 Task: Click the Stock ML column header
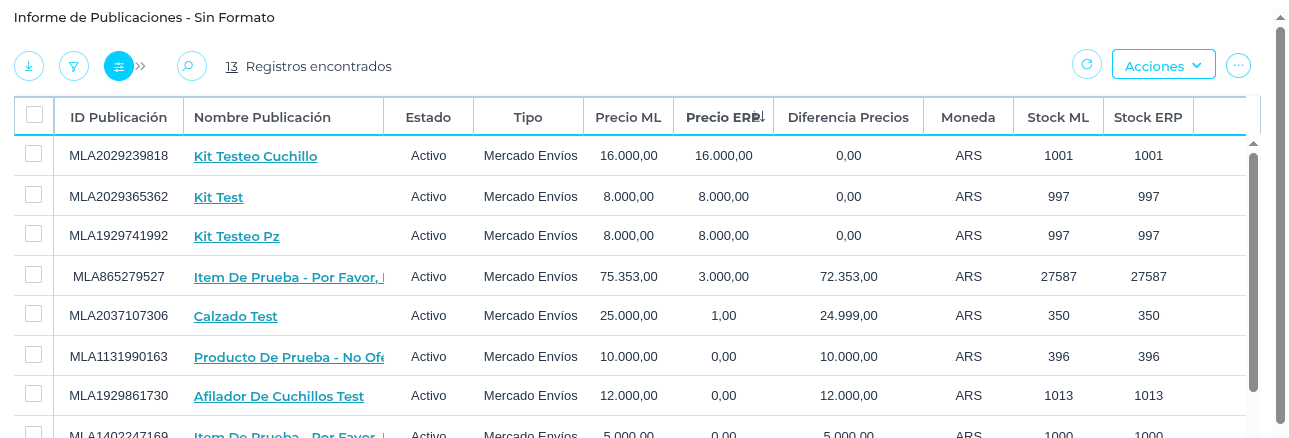(1058, 117)
